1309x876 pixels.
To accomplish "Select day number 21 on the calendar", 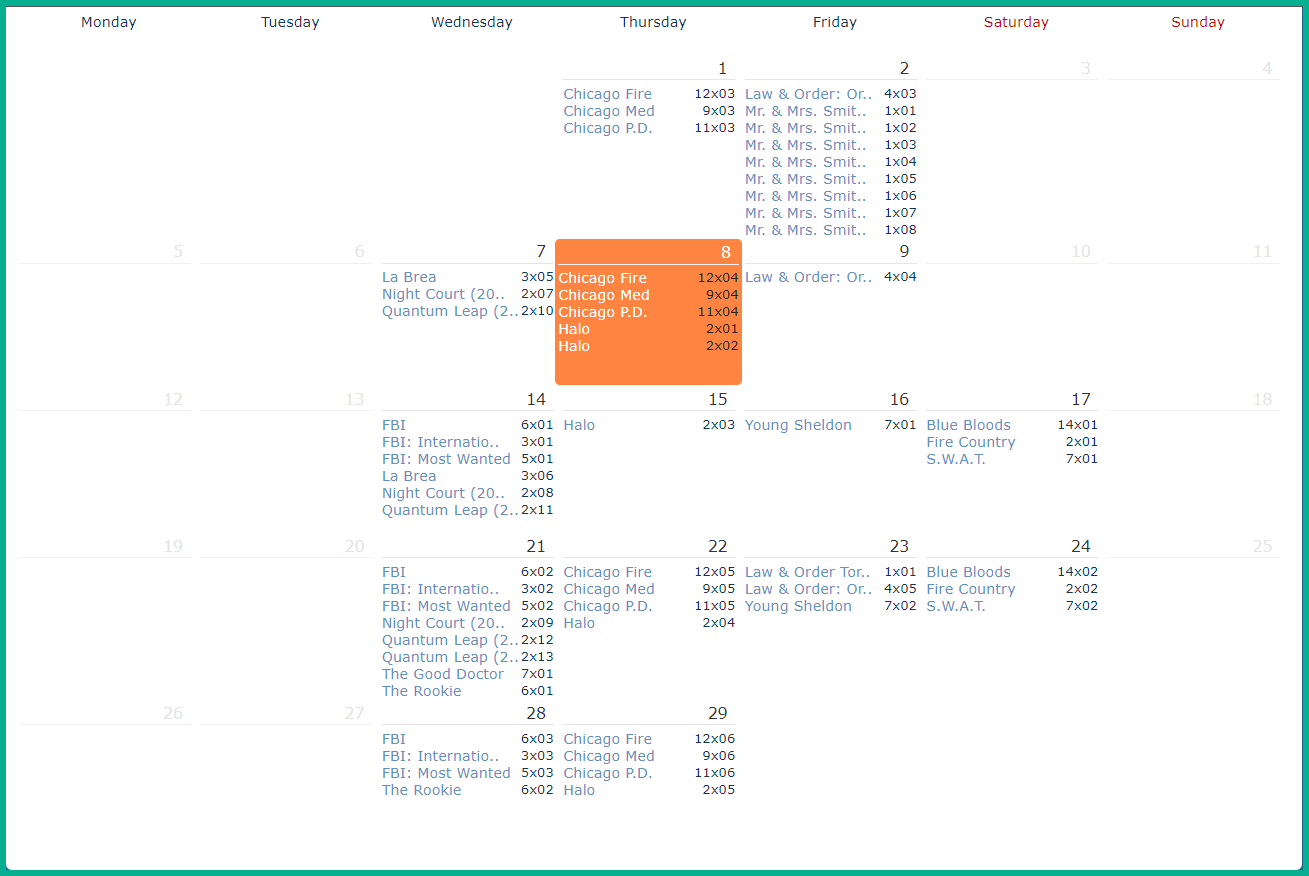I will 536,547.
